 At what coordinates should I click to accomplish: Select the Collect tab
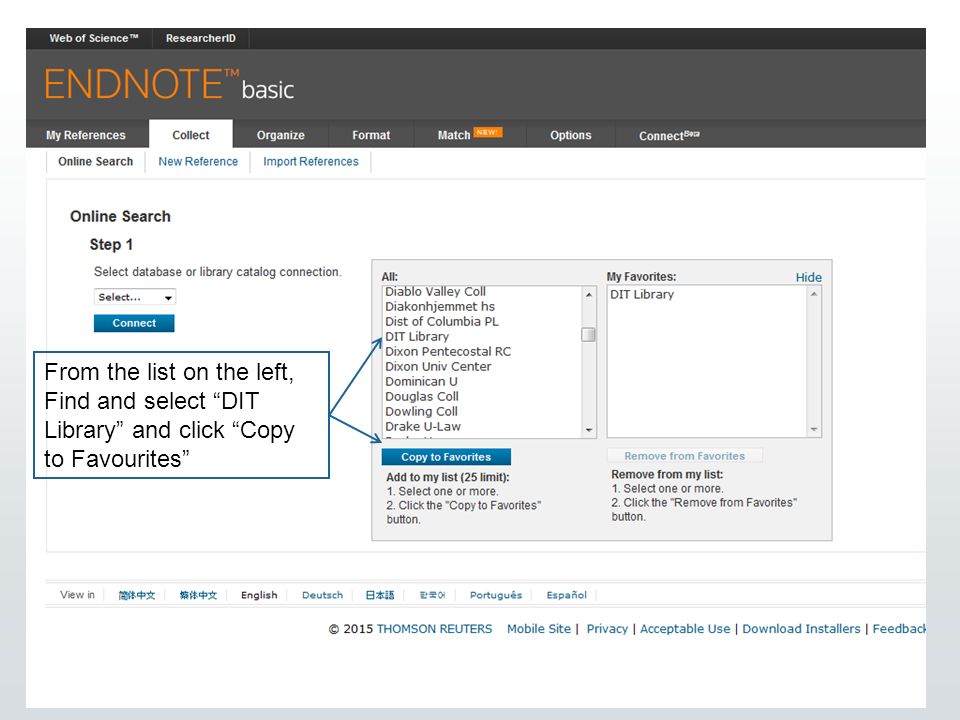[190, 135]
